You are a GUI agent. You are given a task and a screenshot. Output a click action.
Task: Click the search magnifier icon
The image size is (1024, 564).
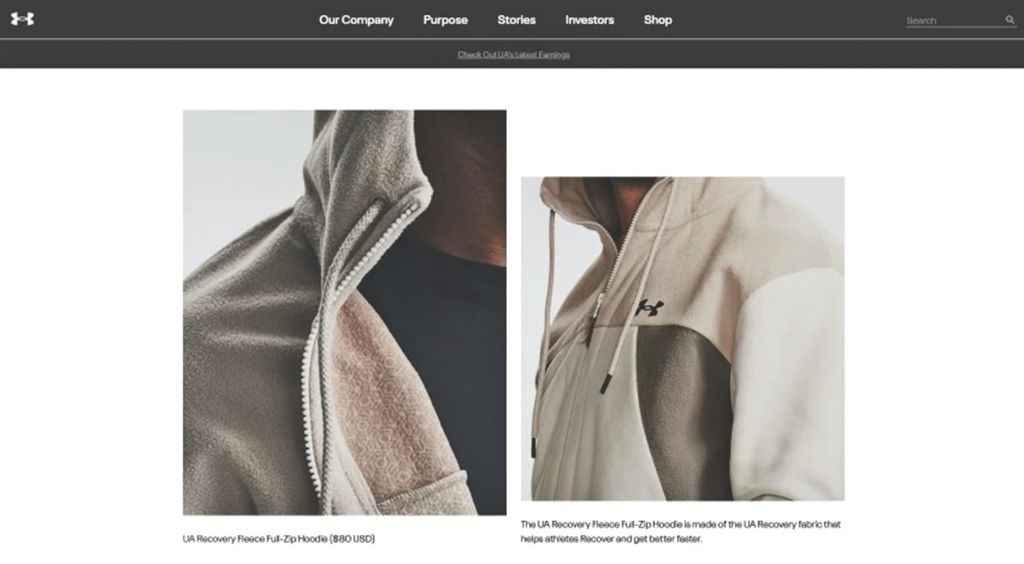[x=1010, y=20]
